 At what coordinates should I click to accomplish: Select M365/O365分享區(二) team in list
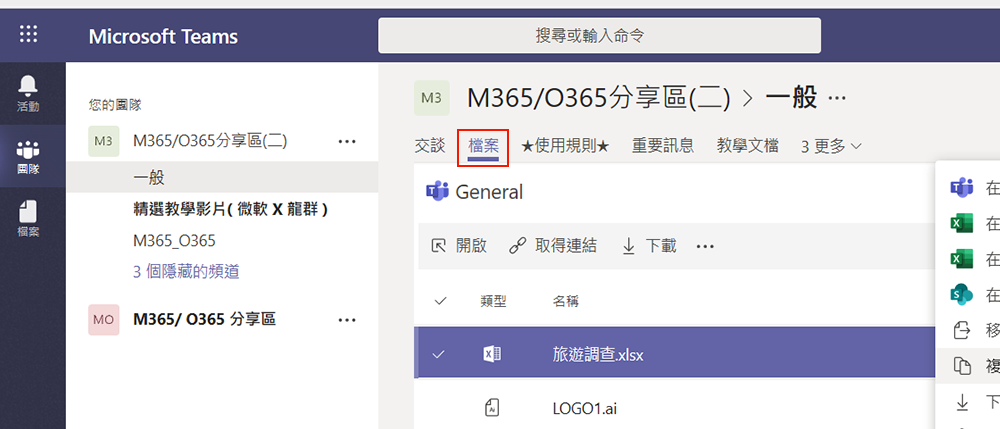tap(210, 142)
